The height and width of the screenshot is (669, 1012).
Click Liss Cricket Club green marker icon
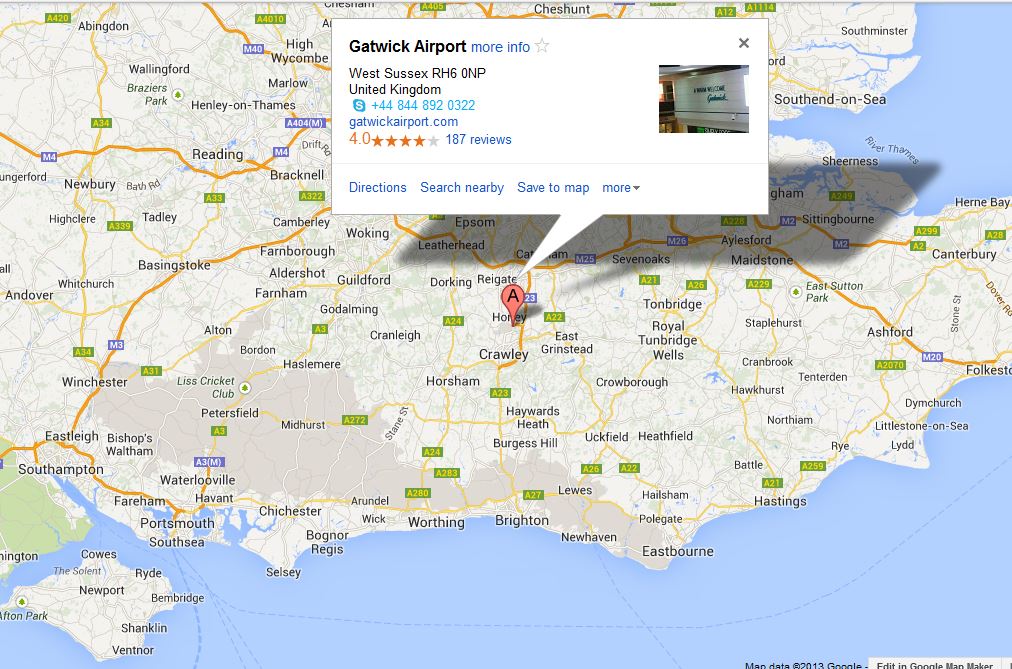click(x=245, y=388)
